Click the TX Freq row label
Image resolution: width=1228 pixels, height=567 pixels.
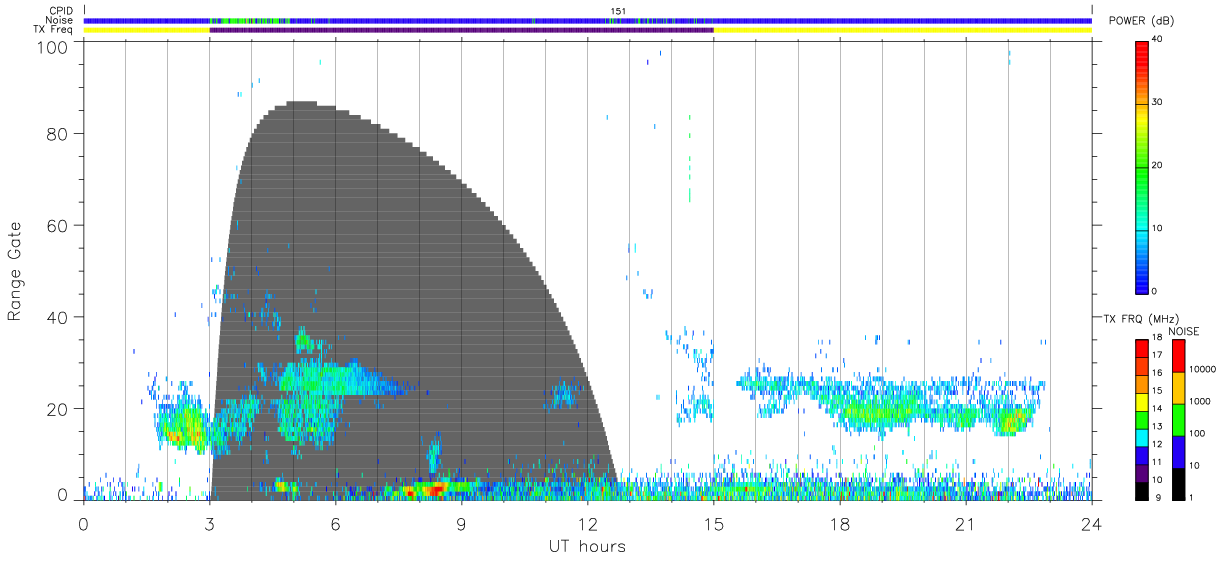point(55,29)
